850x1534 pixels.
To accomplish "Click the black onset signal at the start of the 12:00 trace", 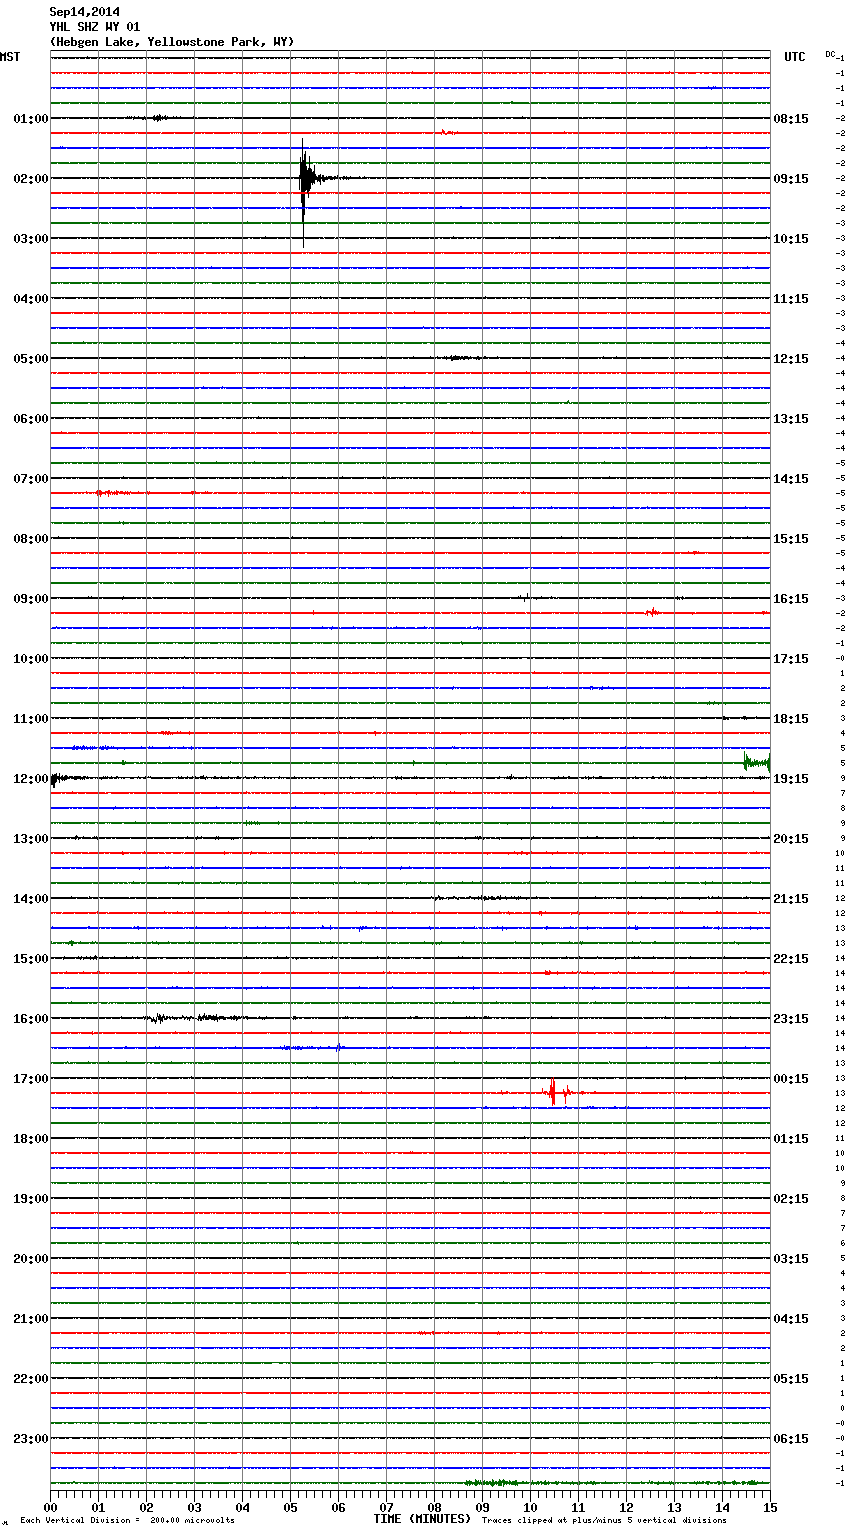I will (x=58, y=778).
